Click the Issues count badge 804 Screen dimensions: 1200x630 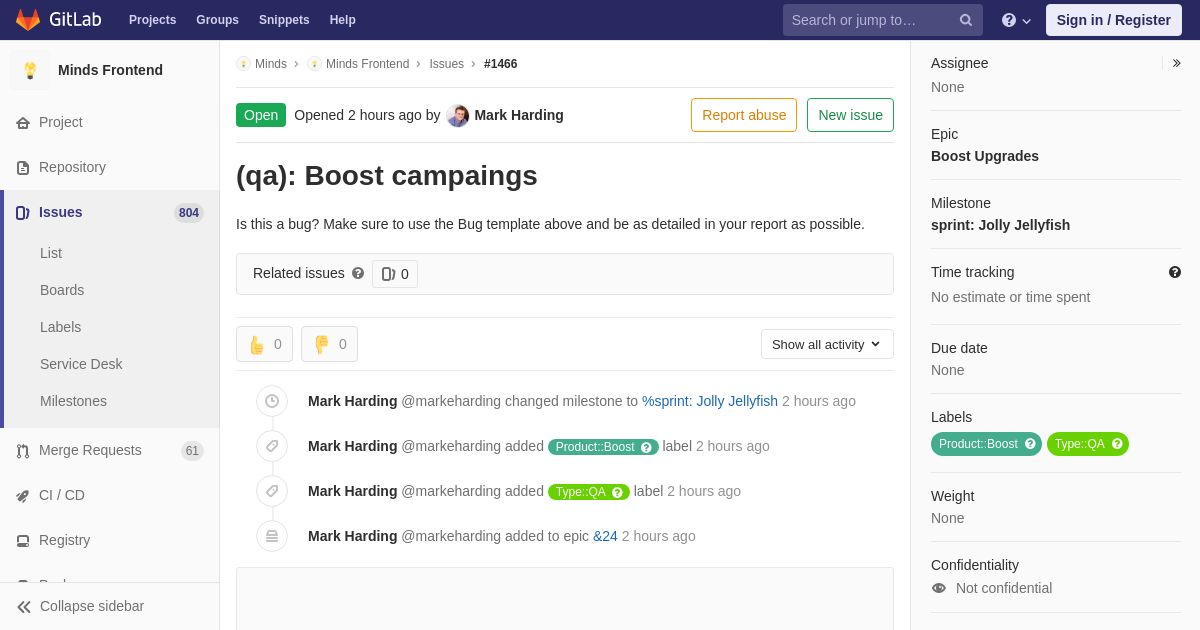[188, 212]
